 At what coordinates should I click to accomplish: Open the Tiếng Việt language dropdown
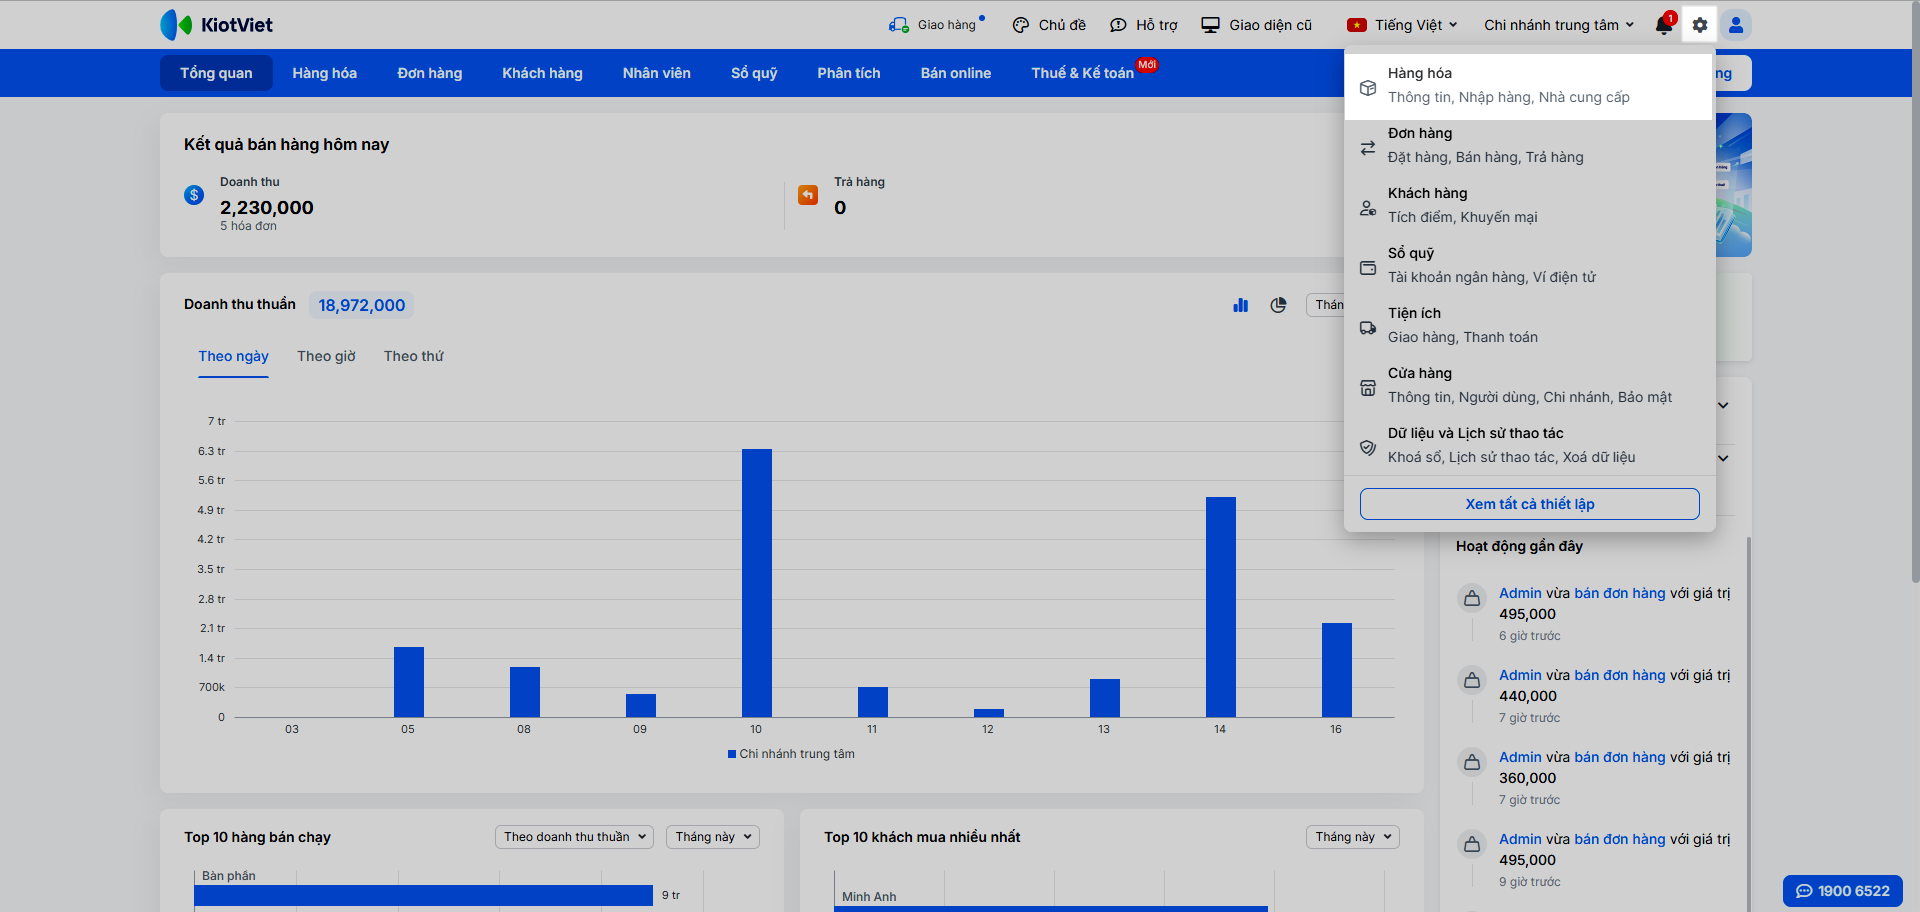coord(1403,25)
